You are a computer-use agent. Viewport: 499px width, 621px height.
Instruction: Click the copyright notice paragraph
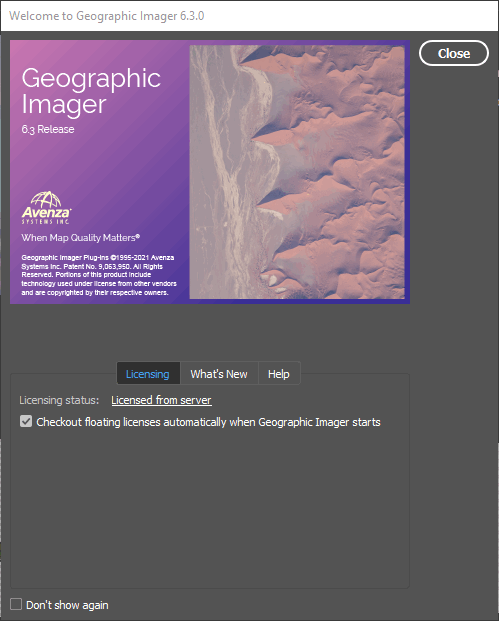[x=99, y=275]
